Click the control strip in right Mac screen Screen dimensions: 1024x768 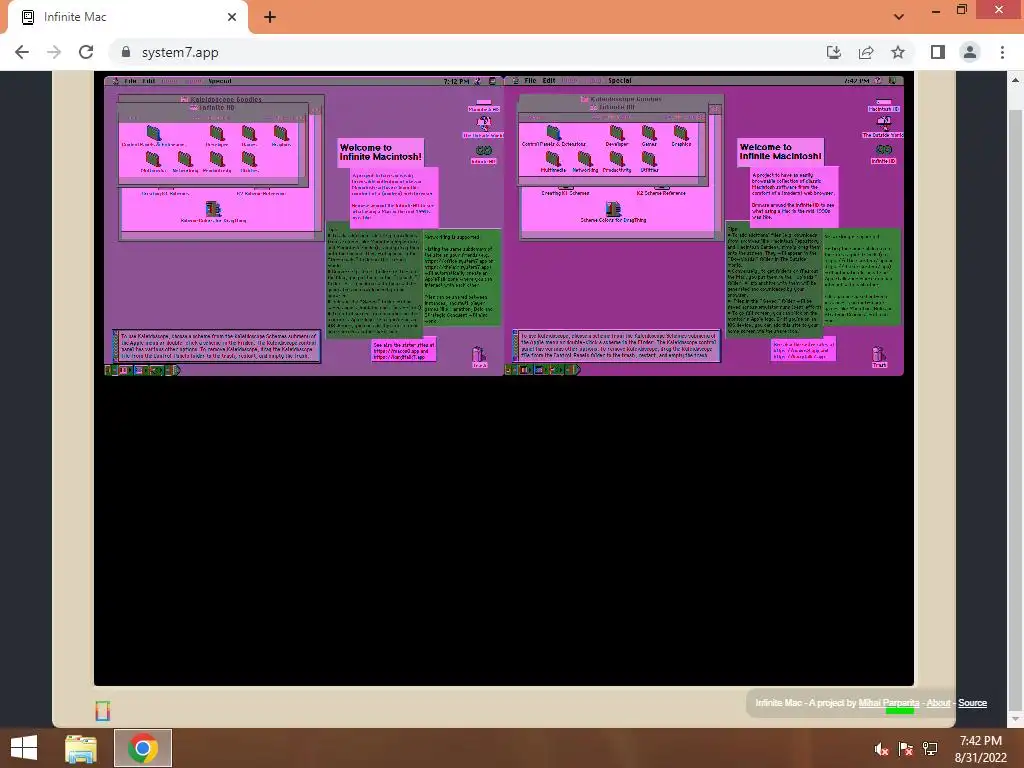(x=542, y=370)
